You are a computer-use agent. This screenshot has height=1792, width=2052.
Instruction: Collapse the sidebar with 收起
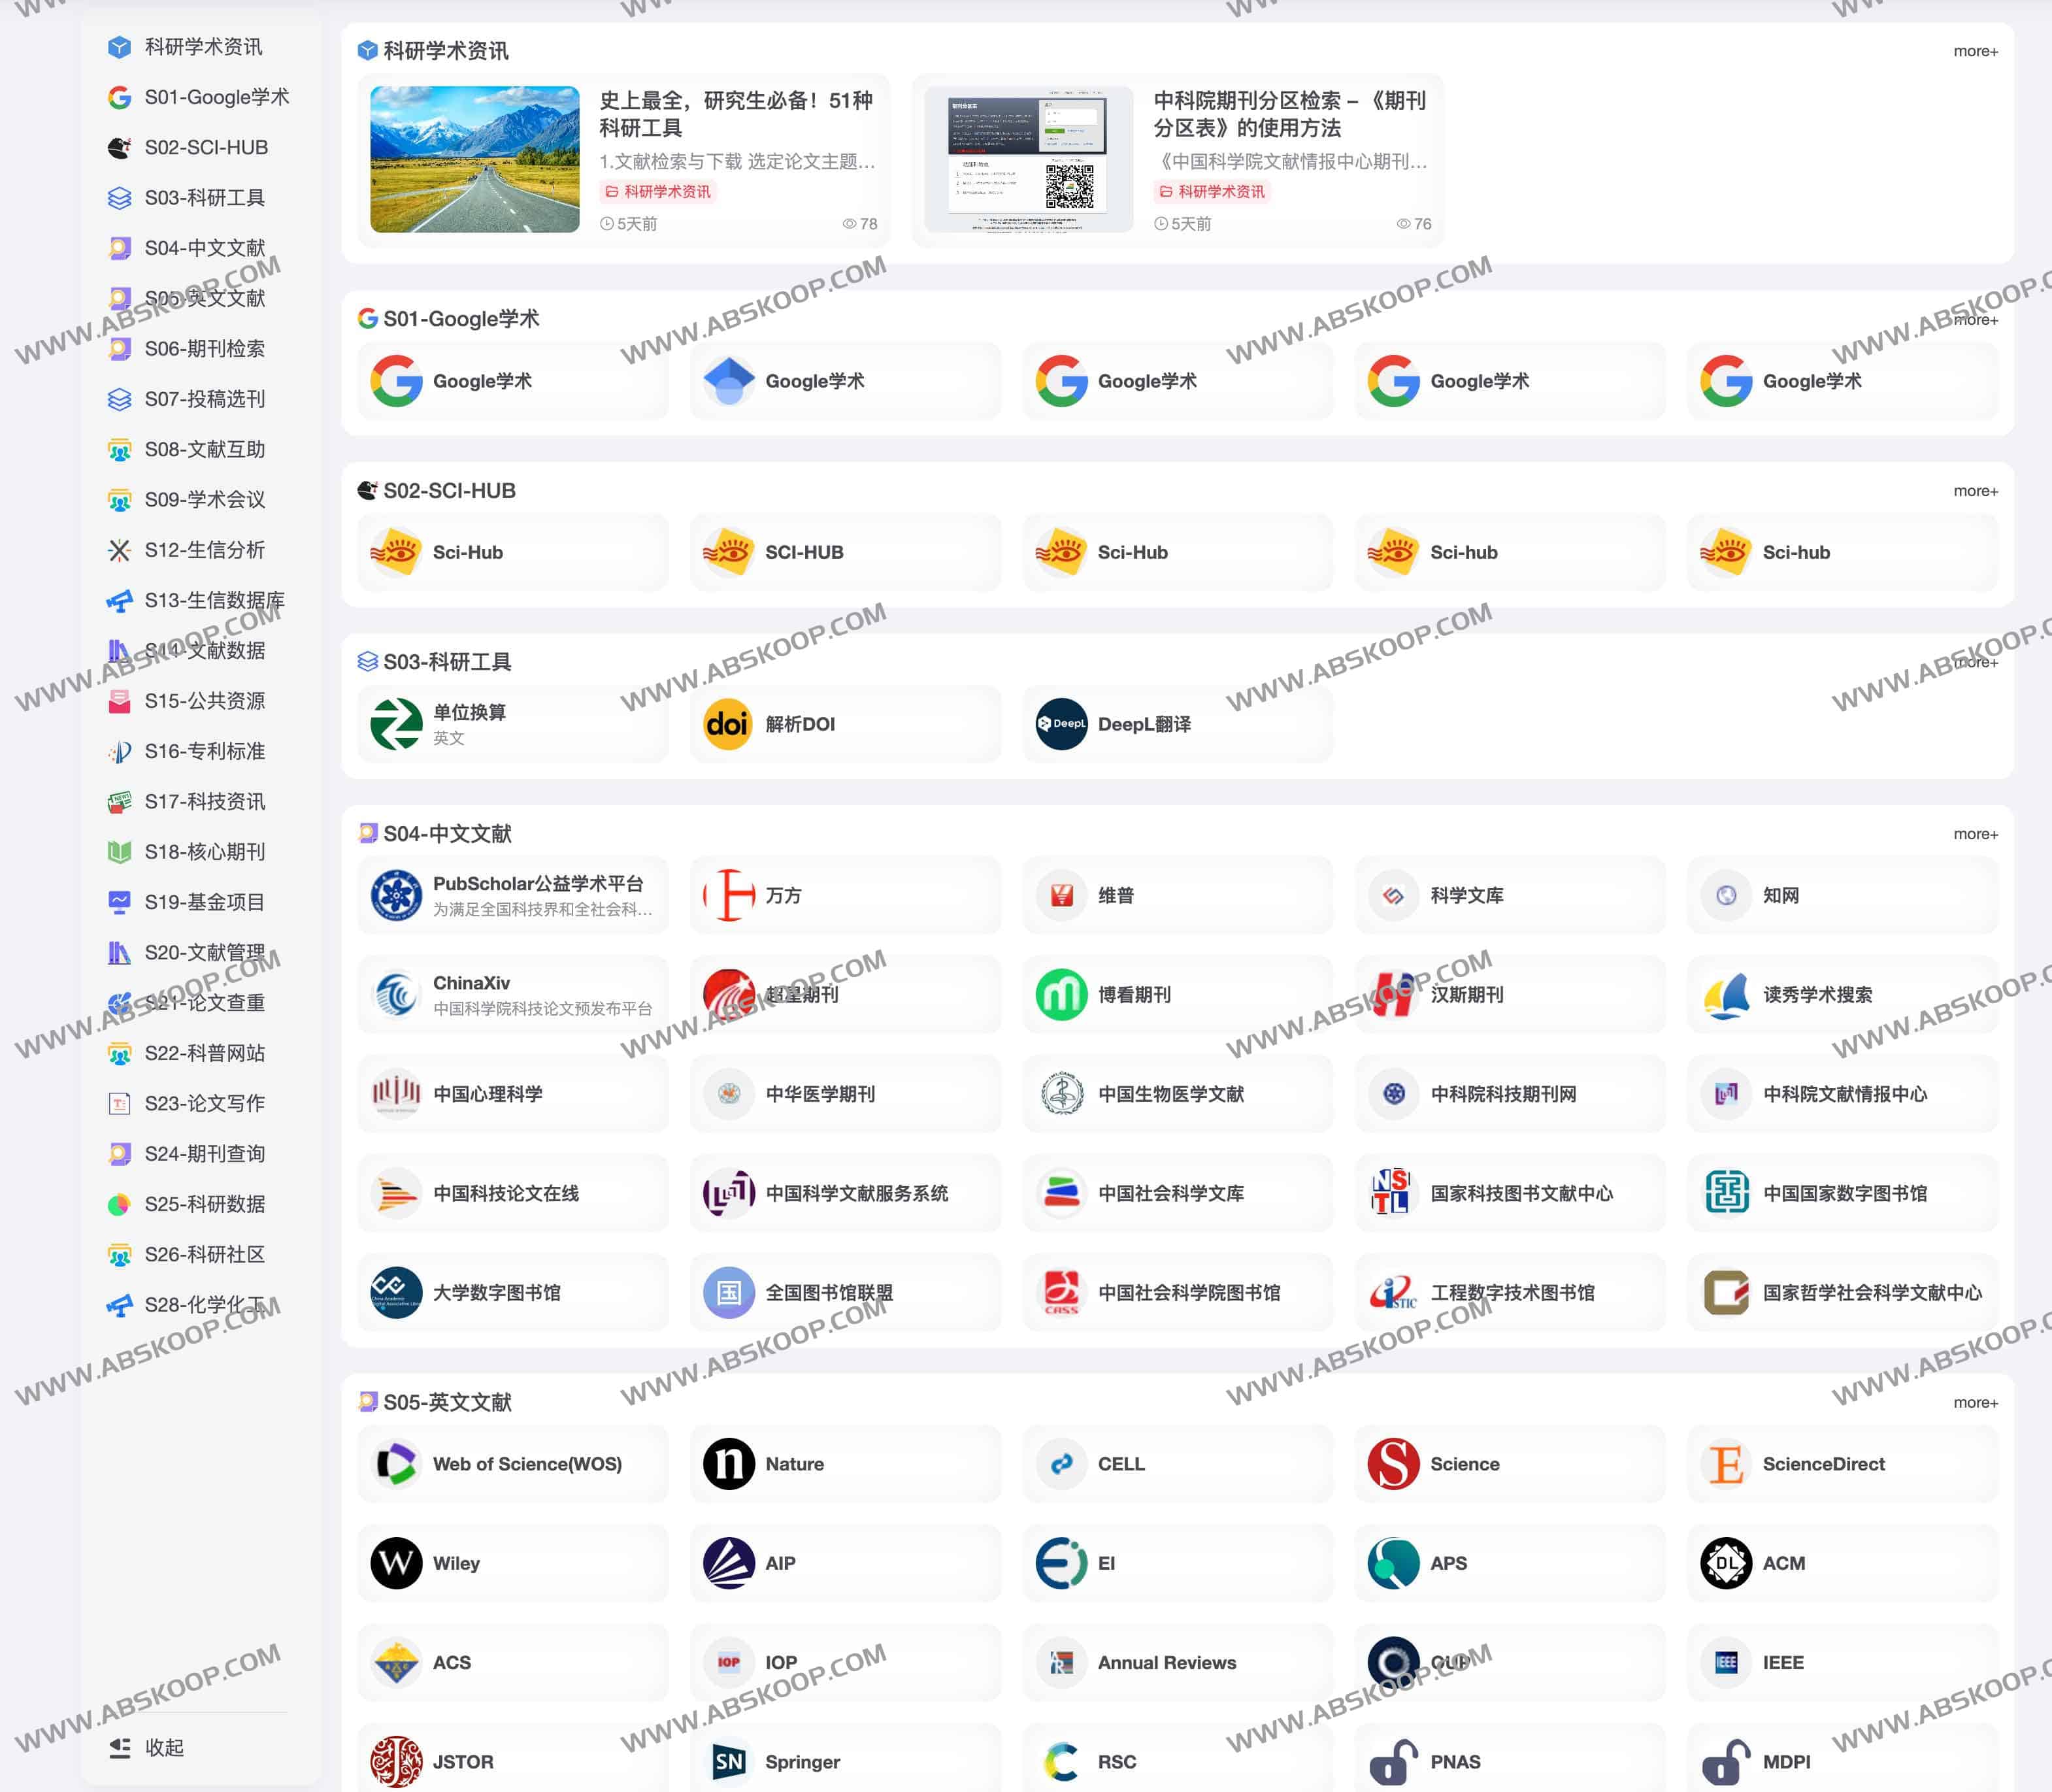tap(147, 1747)
